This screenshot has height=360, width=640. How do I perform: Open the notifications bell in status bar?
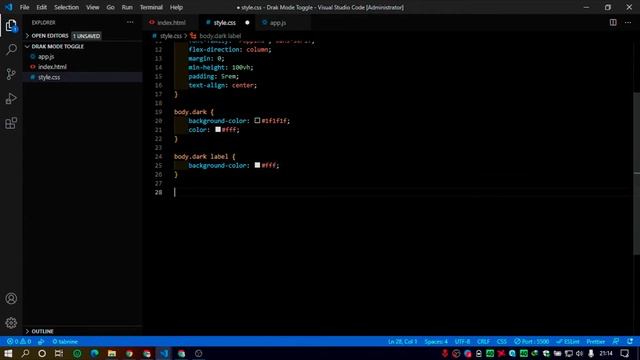(630, 342)
